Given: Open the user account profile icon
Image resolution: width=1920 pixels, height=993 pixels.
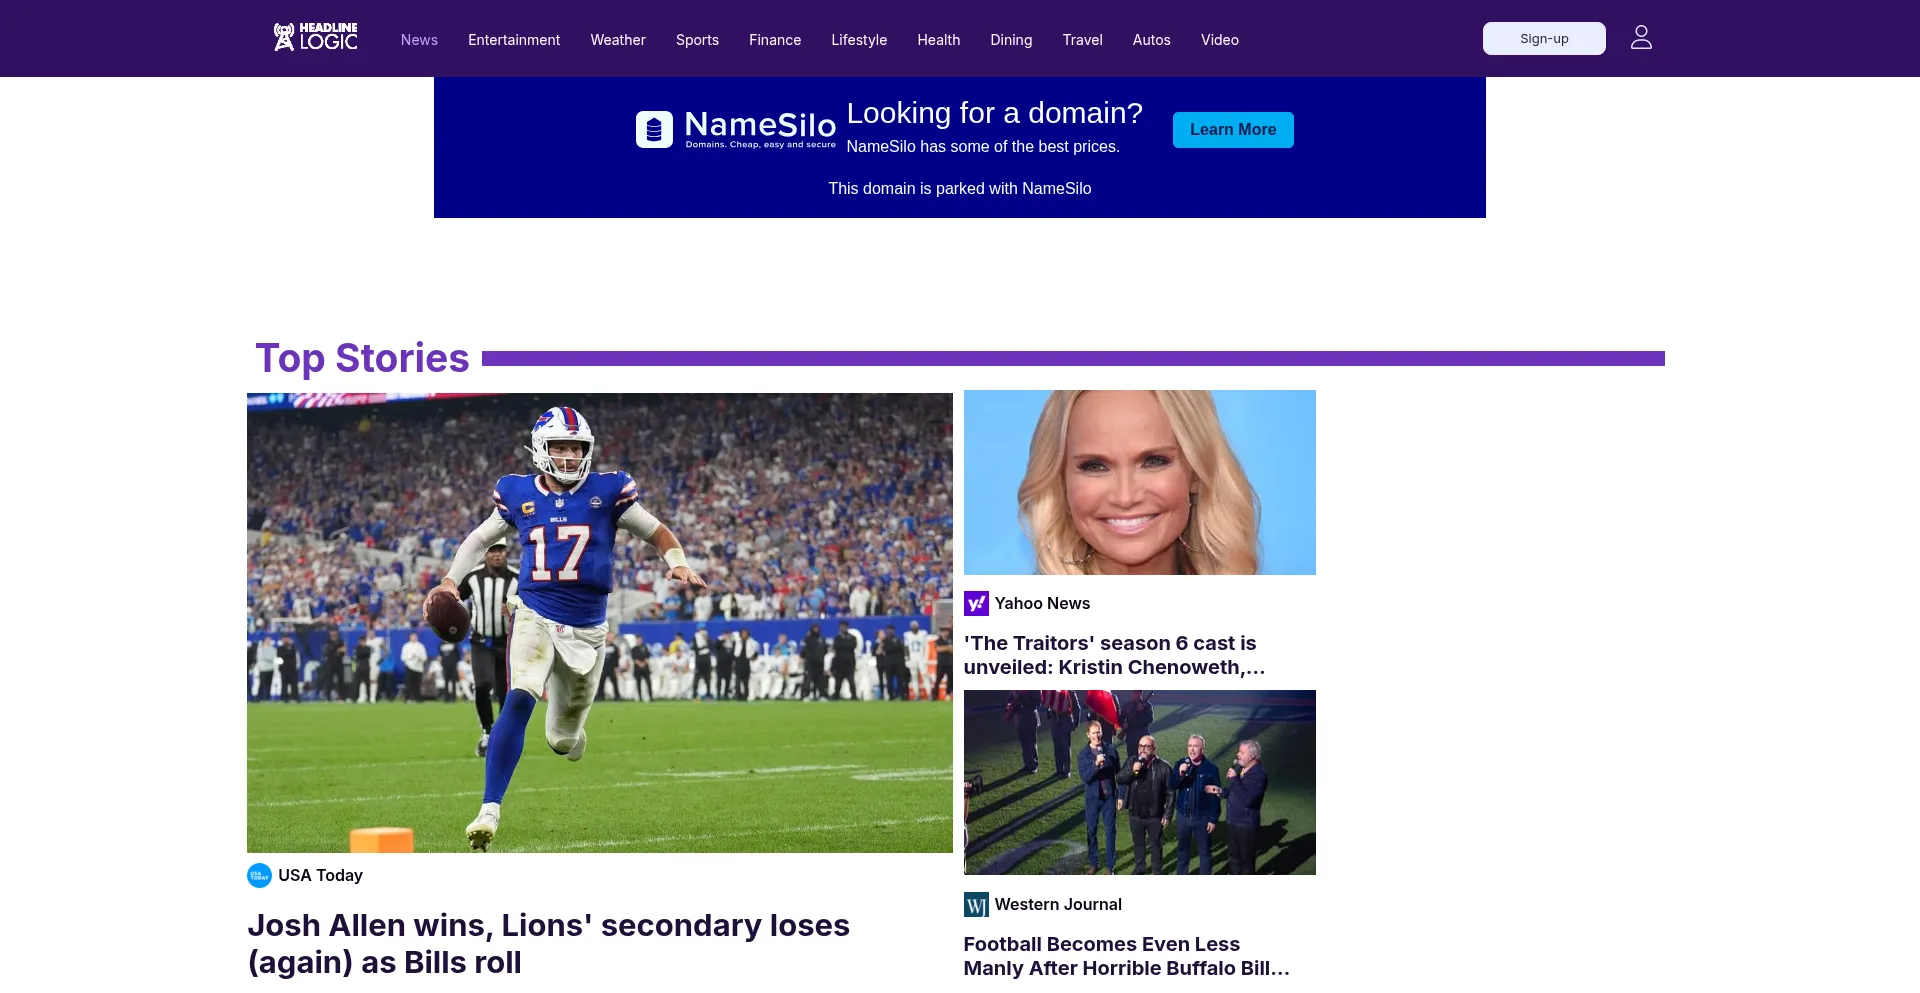Looking at the screenshot, I should (x=1641, y=38).
